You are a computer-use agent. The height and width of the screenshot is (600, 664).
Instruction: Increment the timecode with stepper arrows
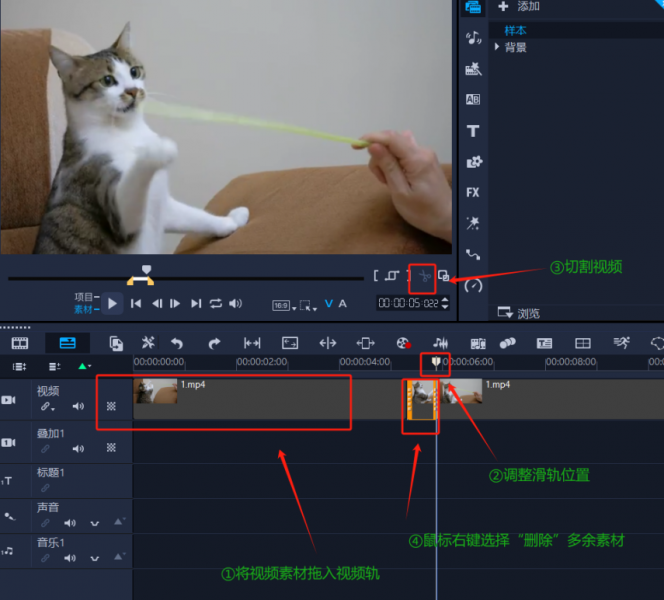pyautogui.click(x=445, y=300)
